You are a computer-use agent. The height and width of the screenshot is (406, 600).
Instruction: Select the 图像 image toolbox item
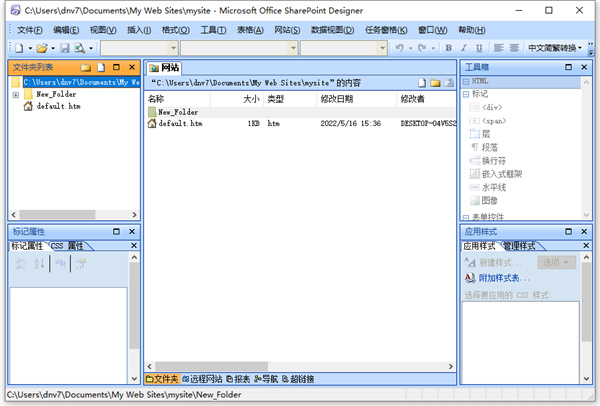(x=484, y=201)
